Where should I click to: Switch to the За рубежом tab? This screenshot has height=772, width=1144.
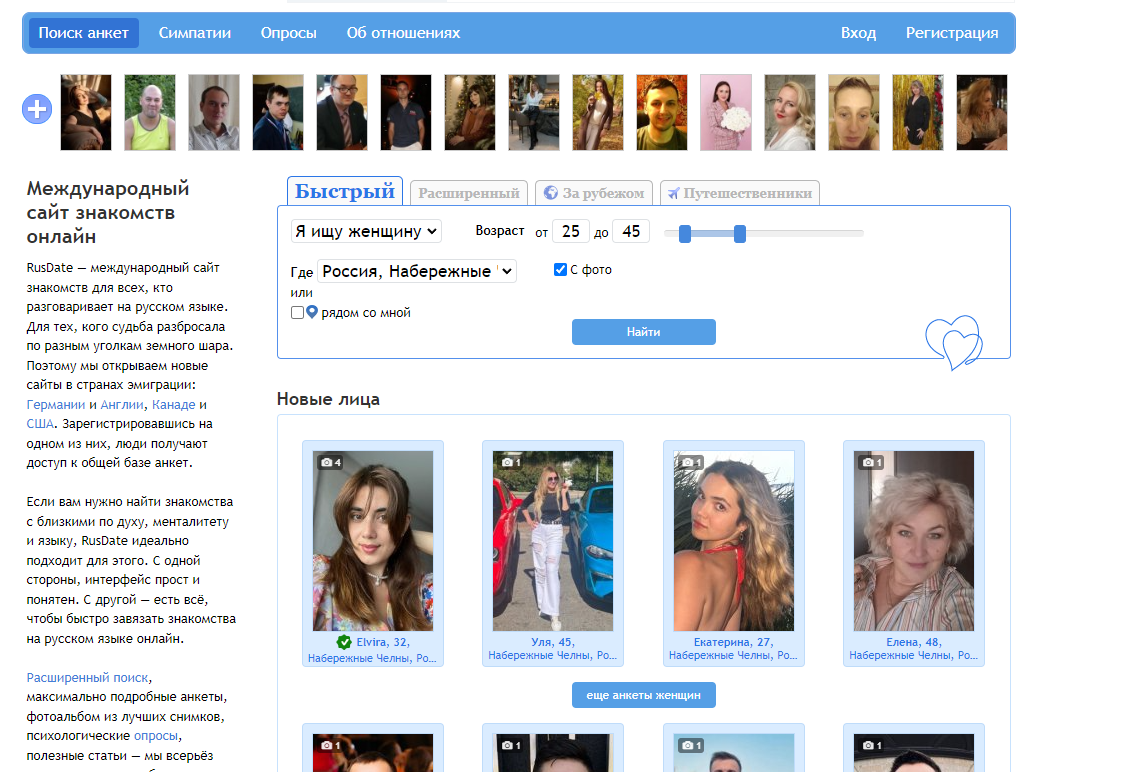(594, 193)
